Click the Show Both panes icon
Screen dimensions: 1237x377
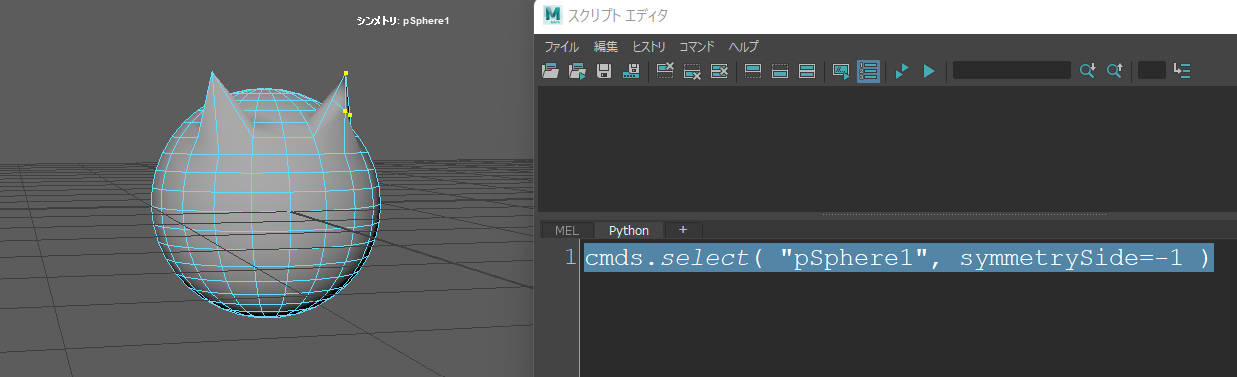(x=808, y=70)
